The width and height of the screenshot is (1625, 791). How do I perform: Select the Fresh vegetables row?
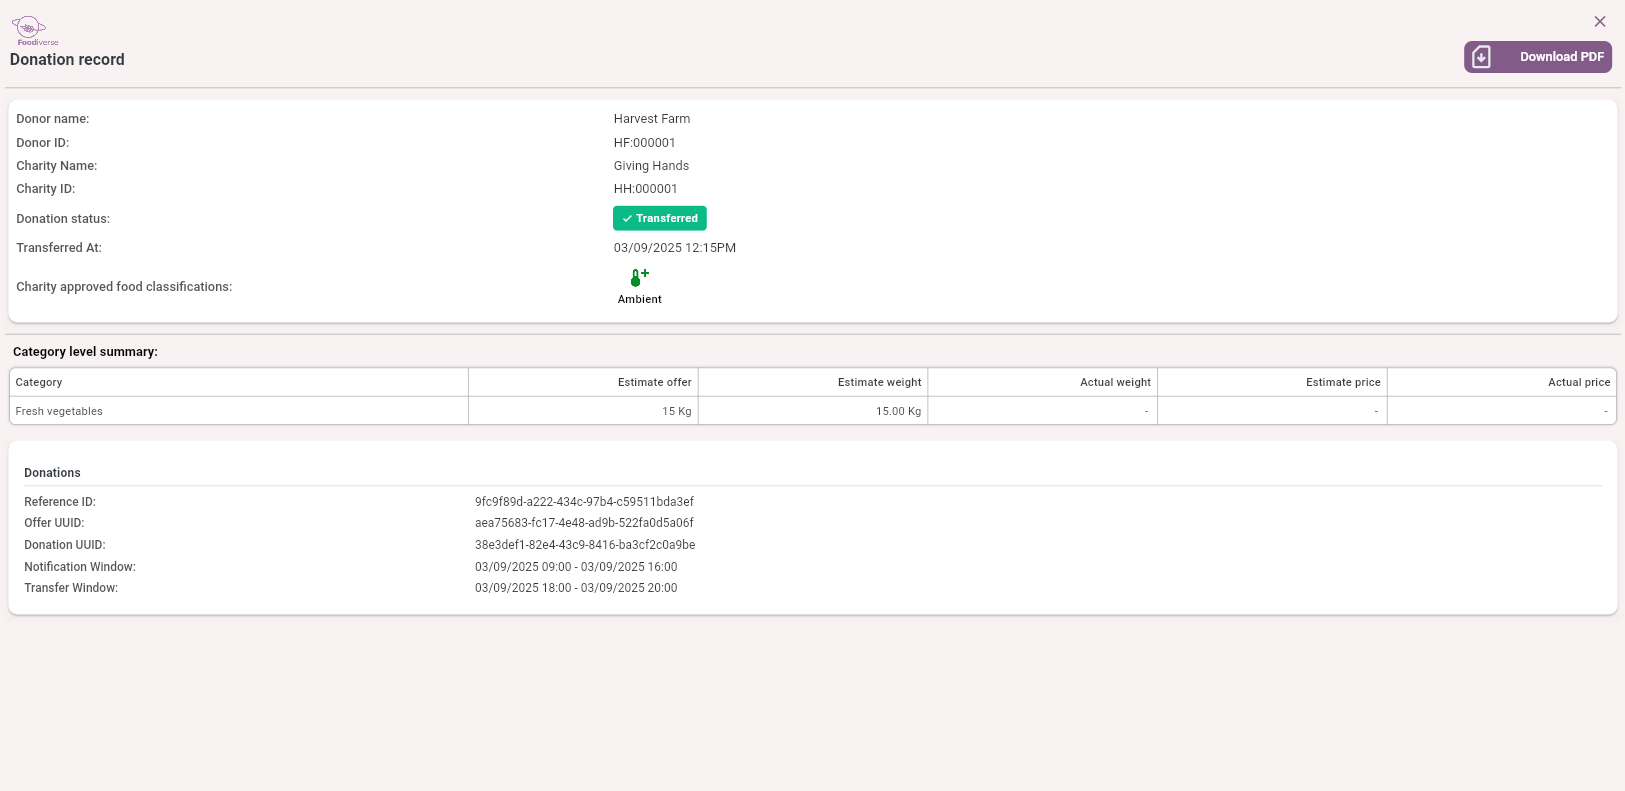point(59,411)
